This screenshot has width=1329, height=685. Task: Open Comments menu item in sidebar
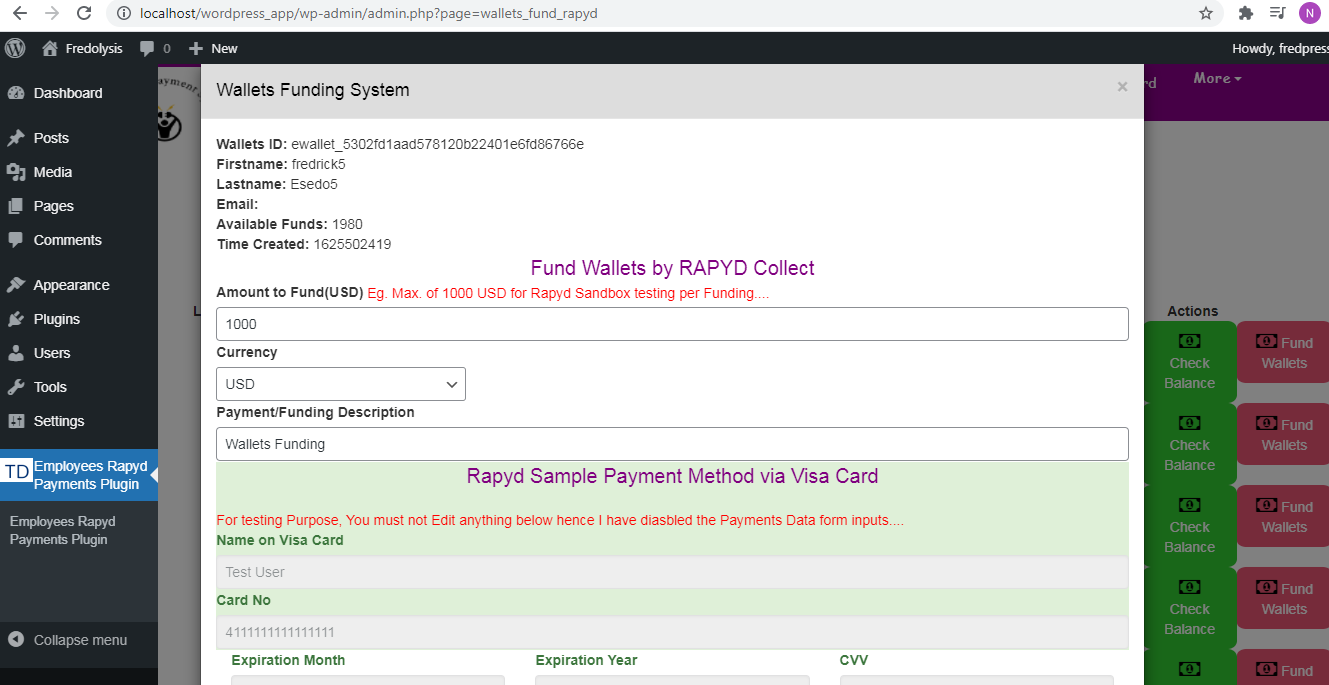[x=79, y=240]
